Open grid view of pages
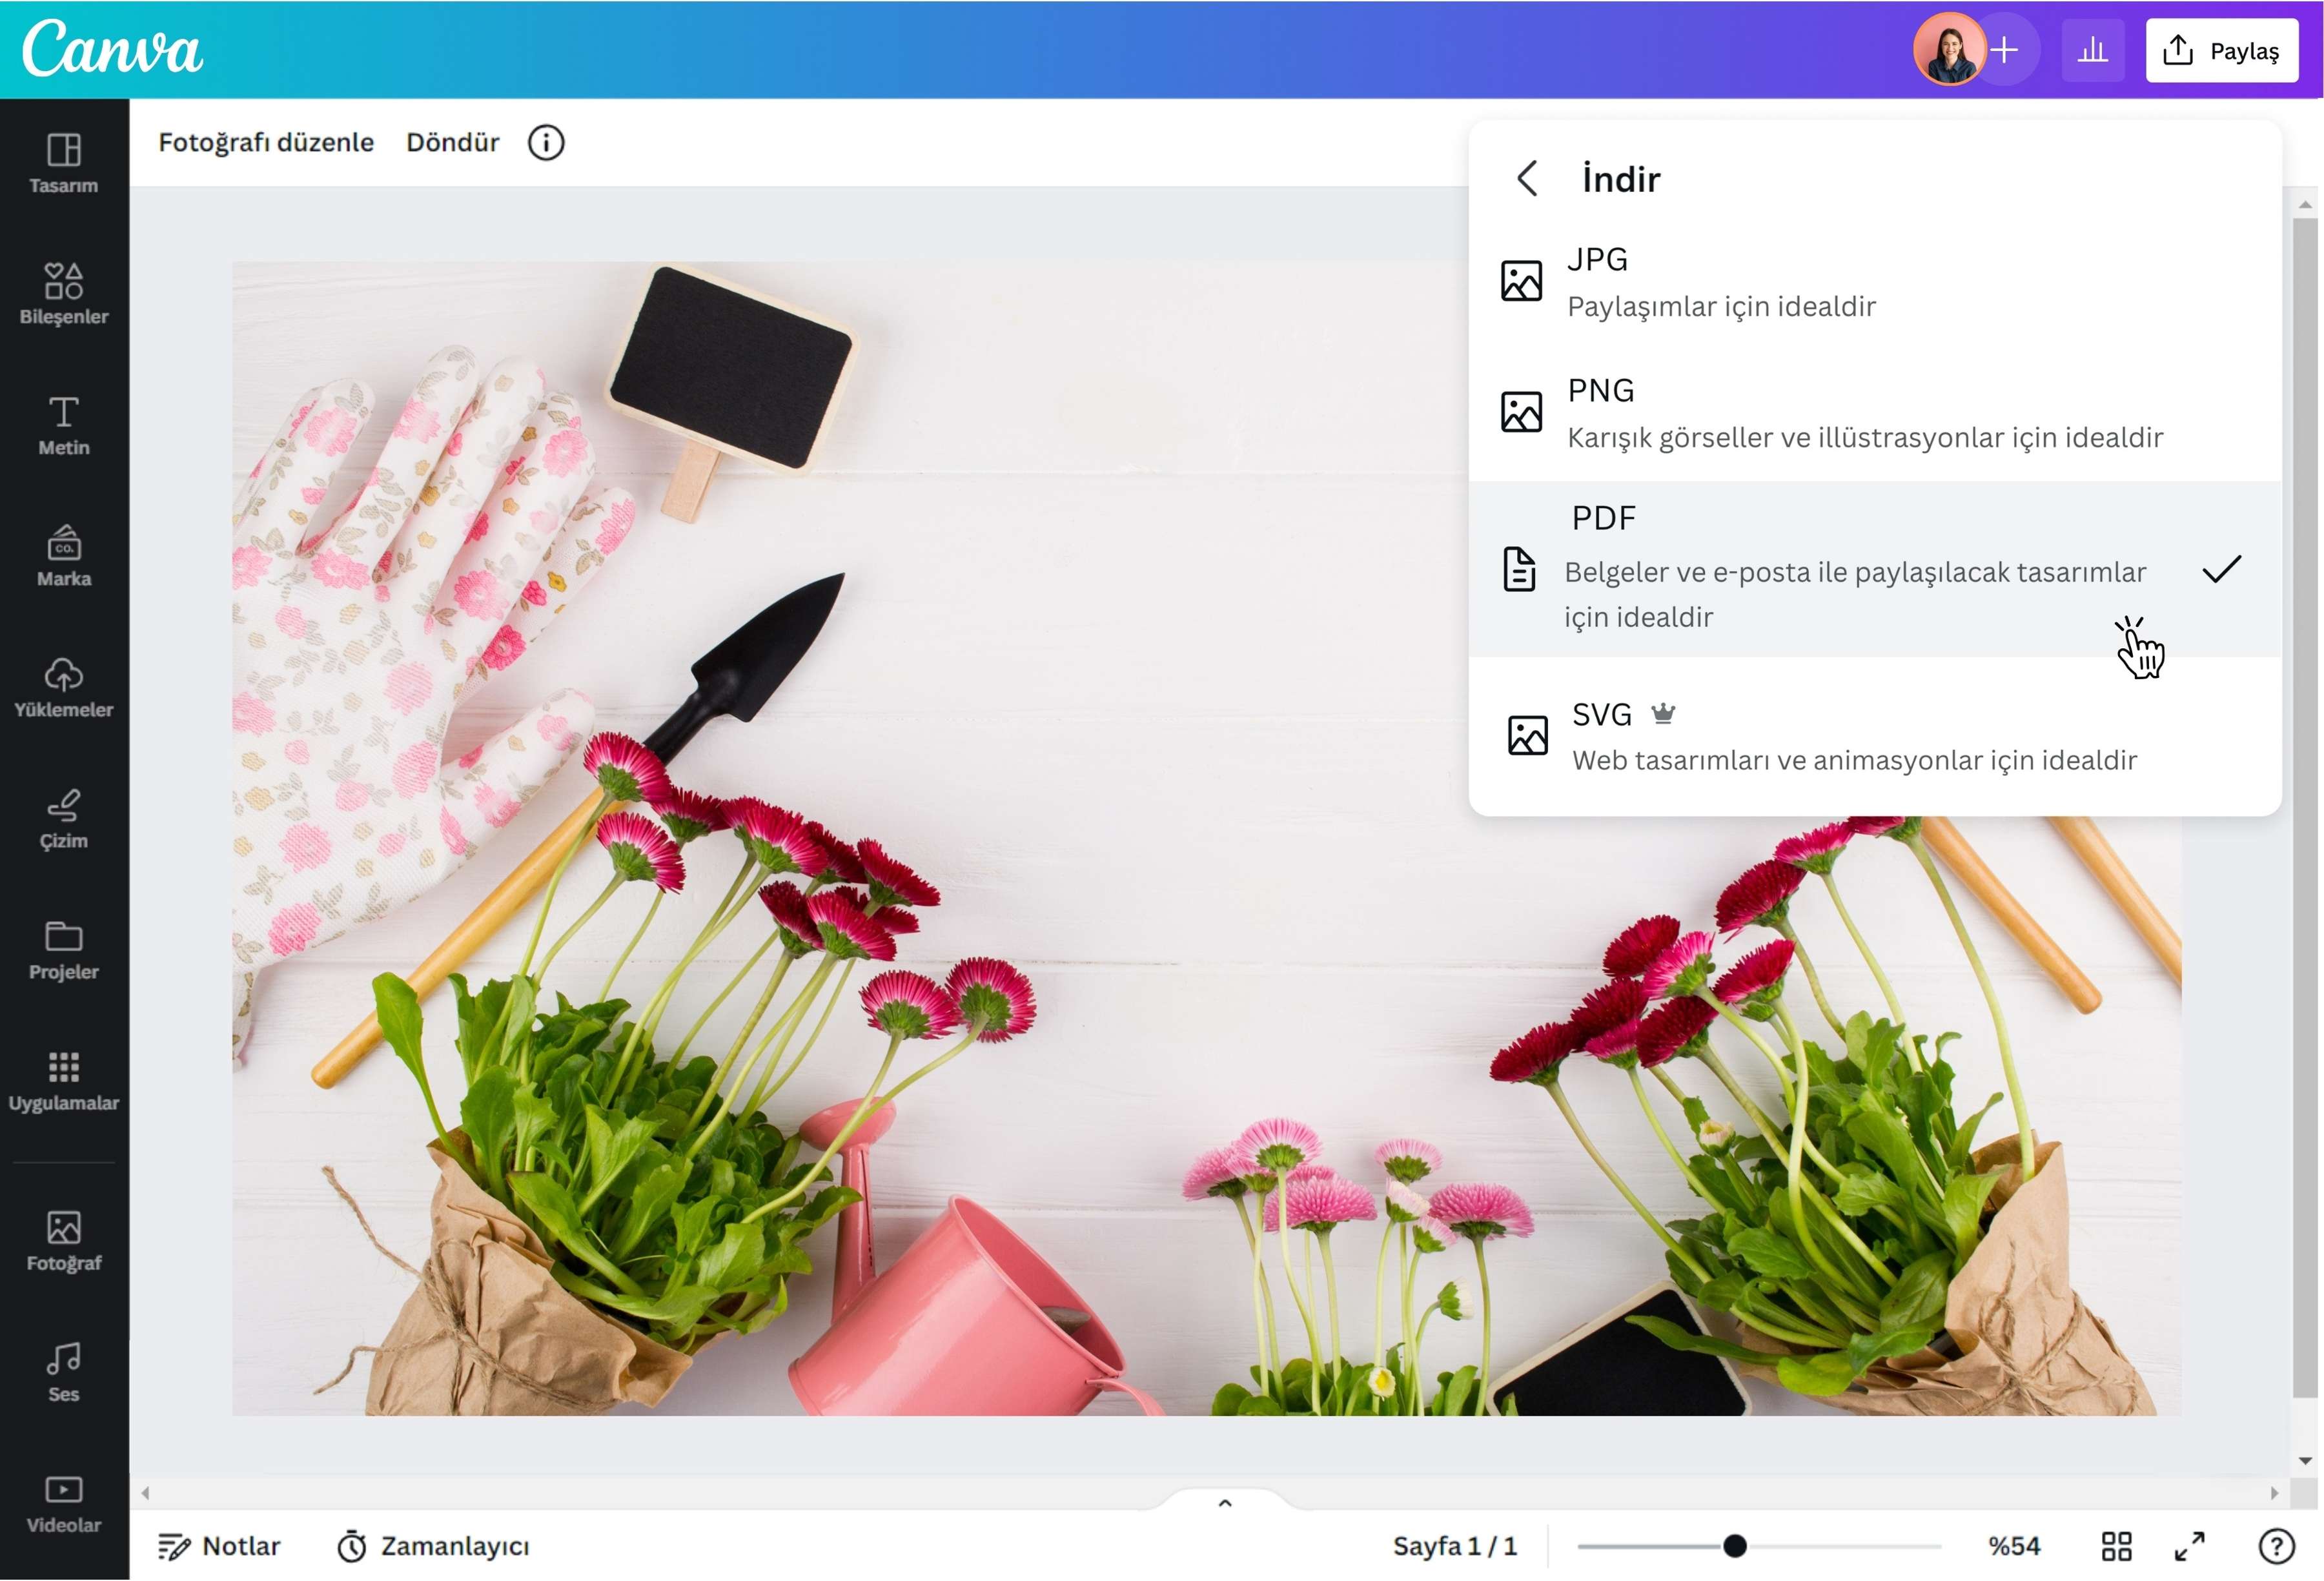The height and width of the screenshot is (1581, 2324). coord(2116,1546)
